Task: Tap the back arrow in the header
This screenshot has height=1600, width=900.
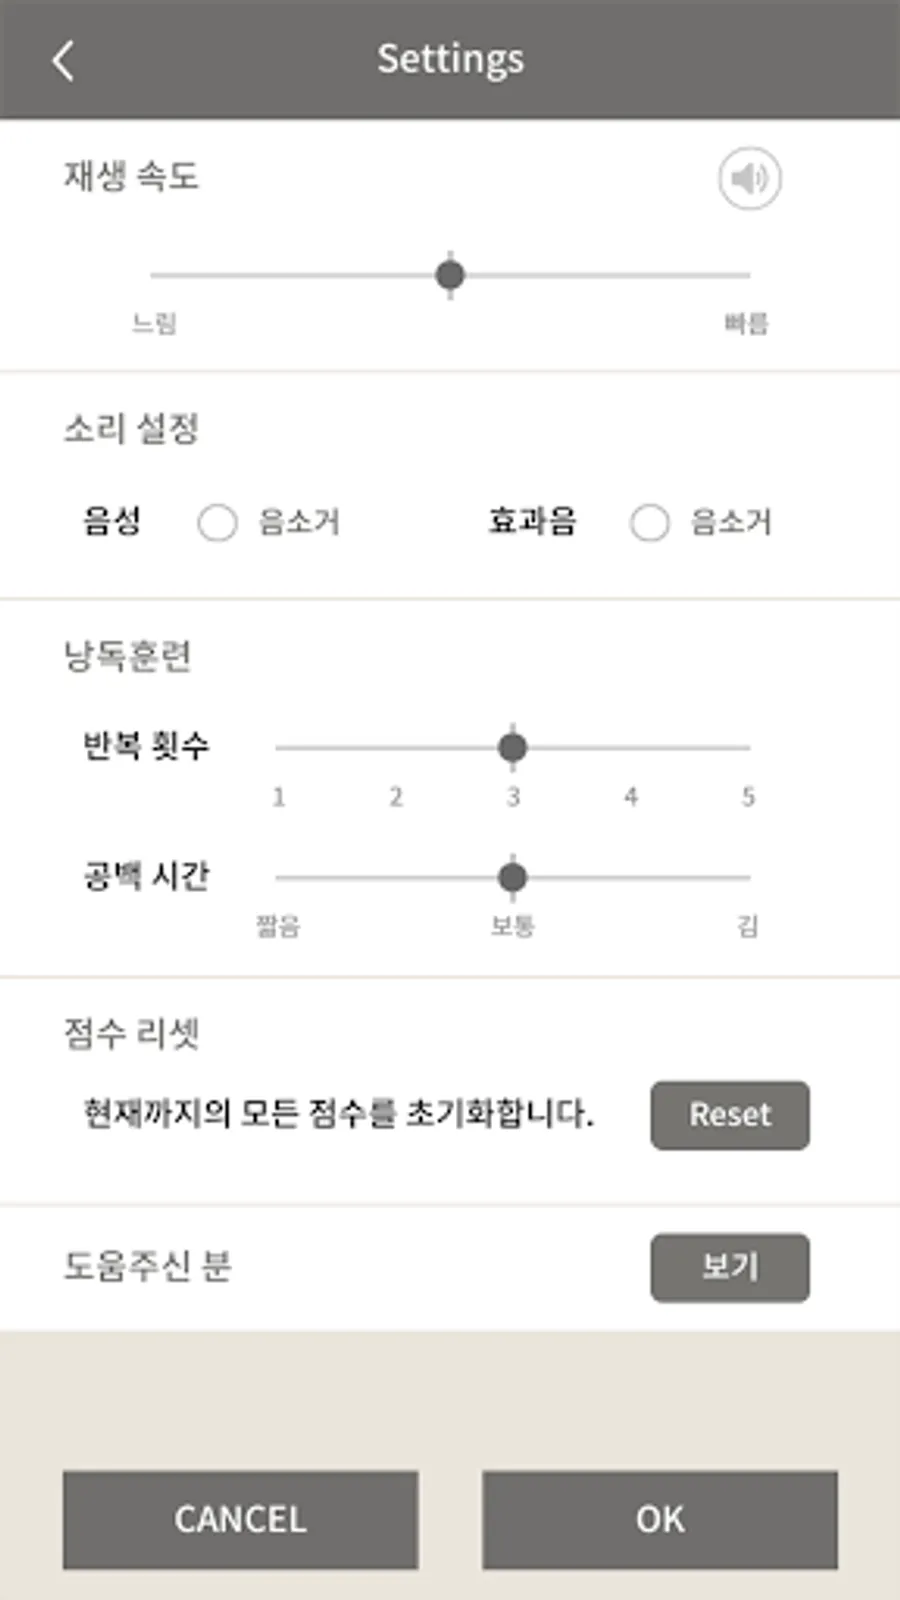Action: click(63, 60)
